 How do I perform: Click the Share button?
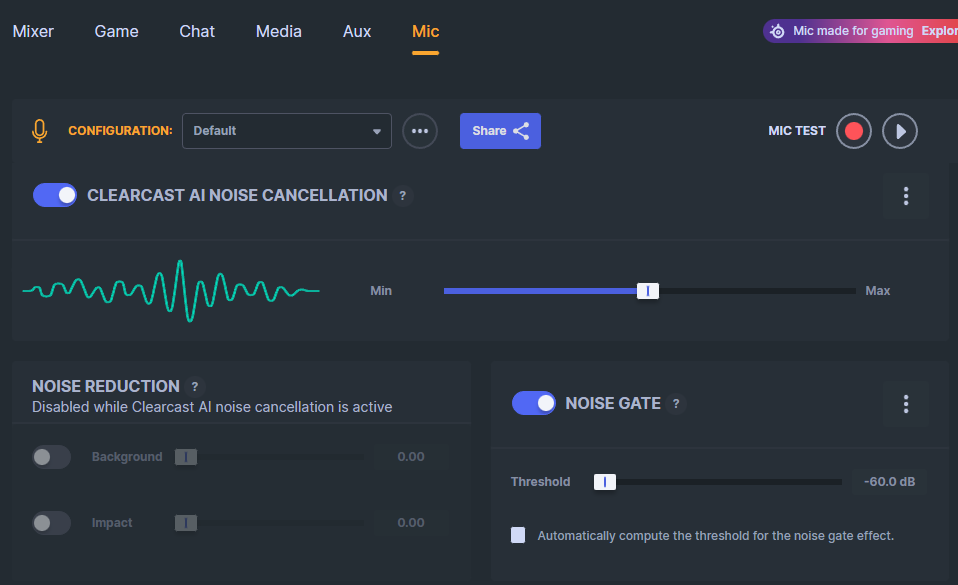pyautogui.click(x=500, y=131)
